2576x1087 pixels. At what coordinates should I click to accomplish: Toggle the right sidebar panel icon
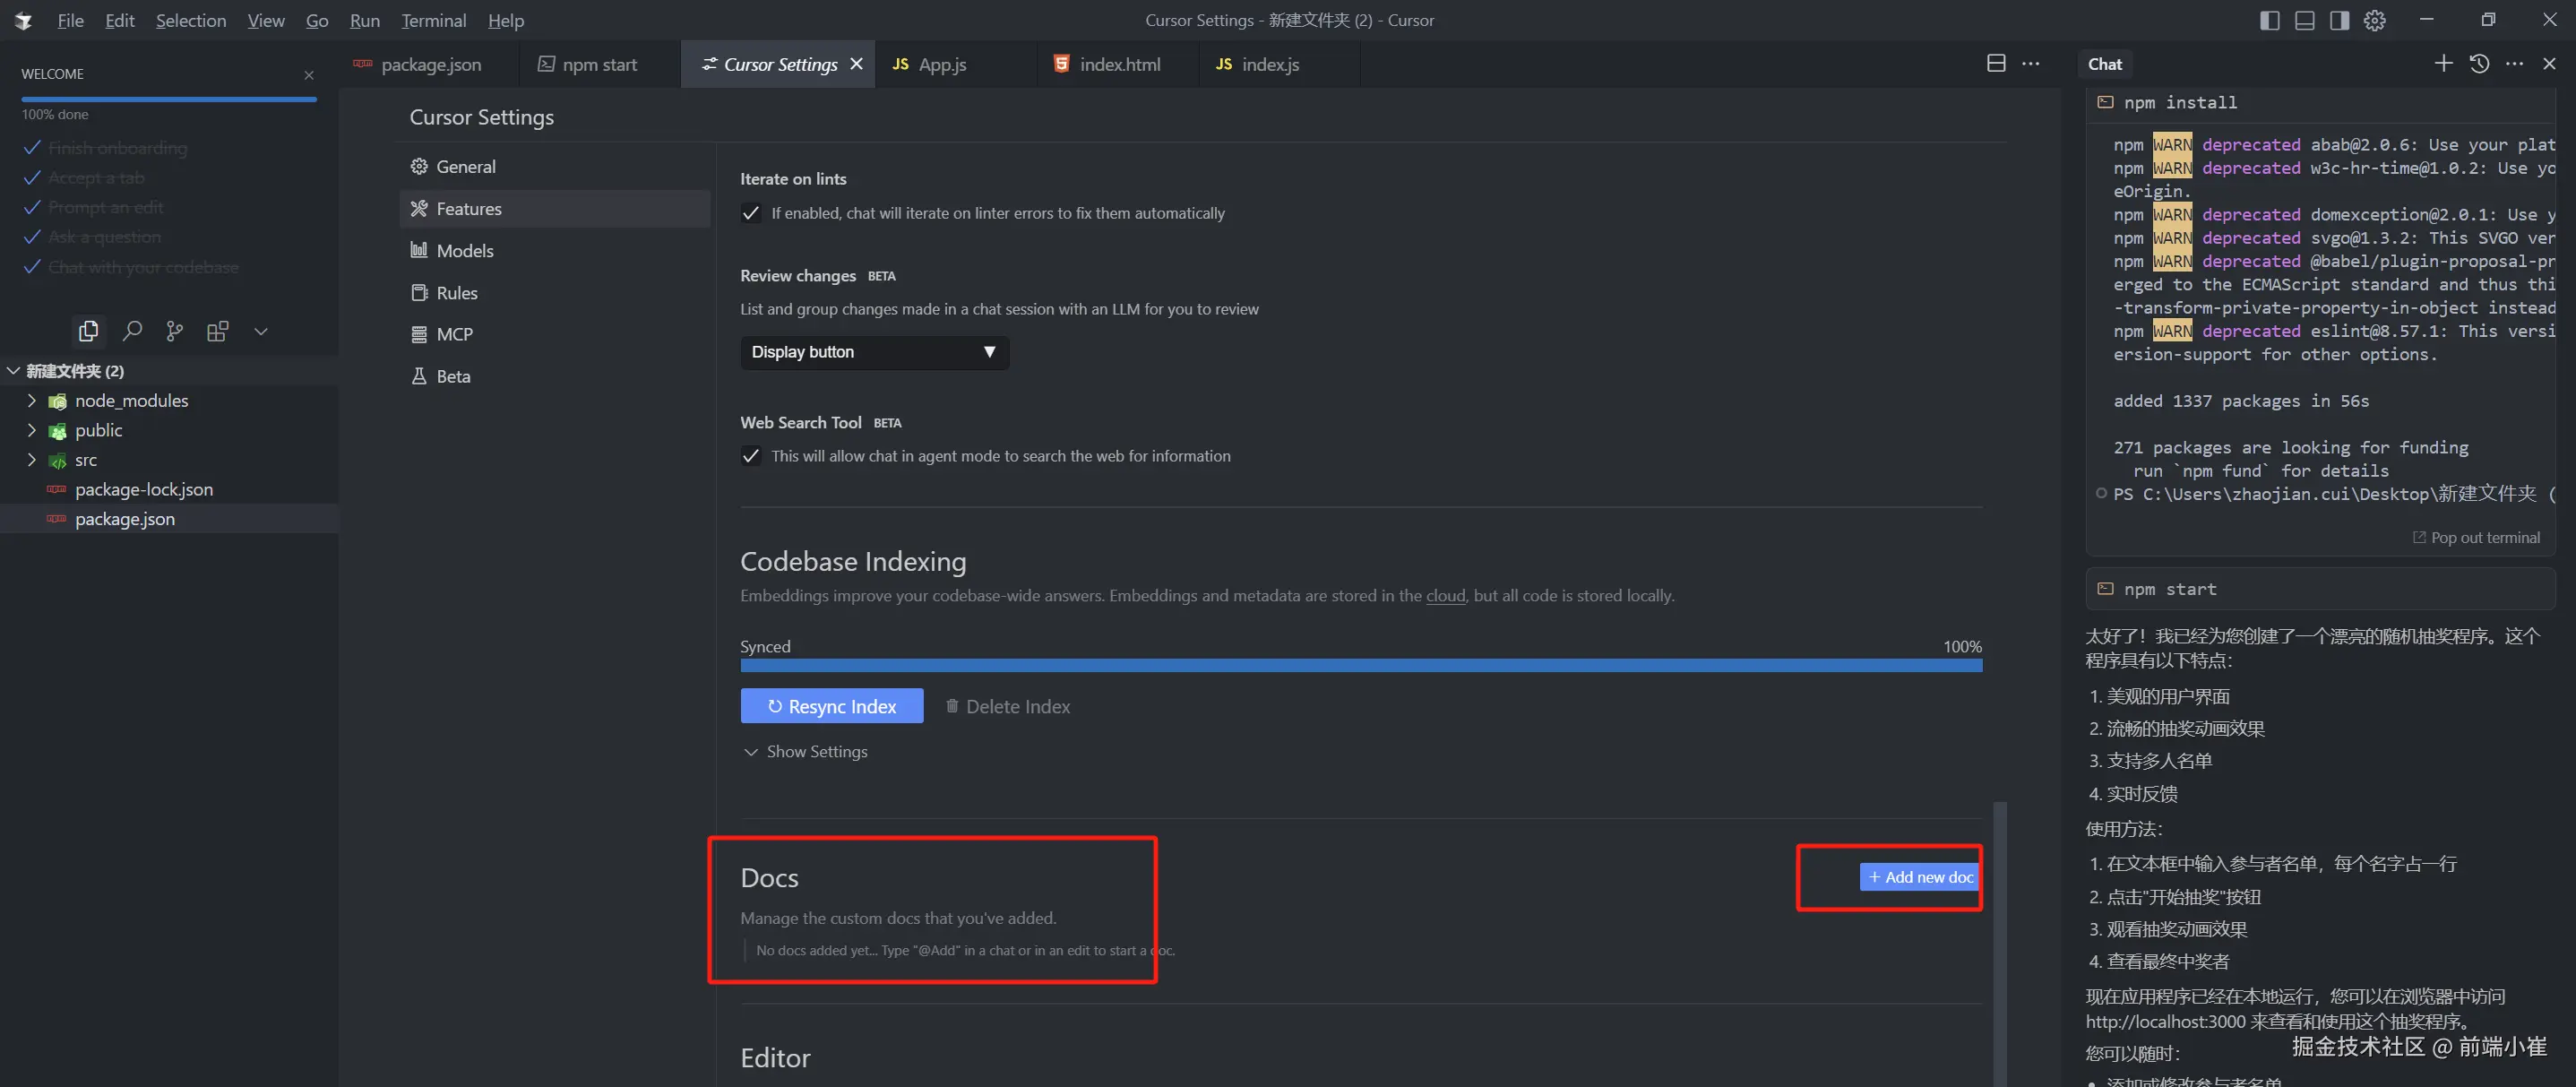tap(2339, 20)
